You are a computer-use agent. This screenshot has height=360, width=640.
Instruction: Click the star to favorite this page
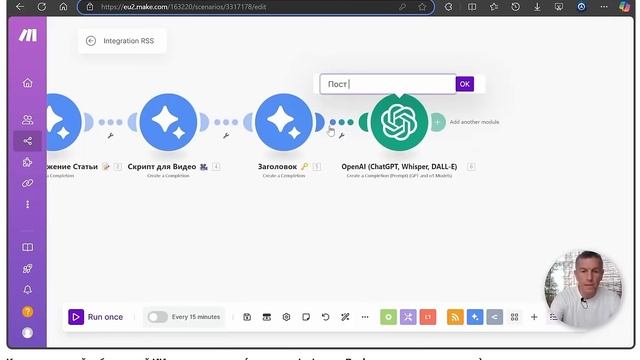(x=422, y=7)
